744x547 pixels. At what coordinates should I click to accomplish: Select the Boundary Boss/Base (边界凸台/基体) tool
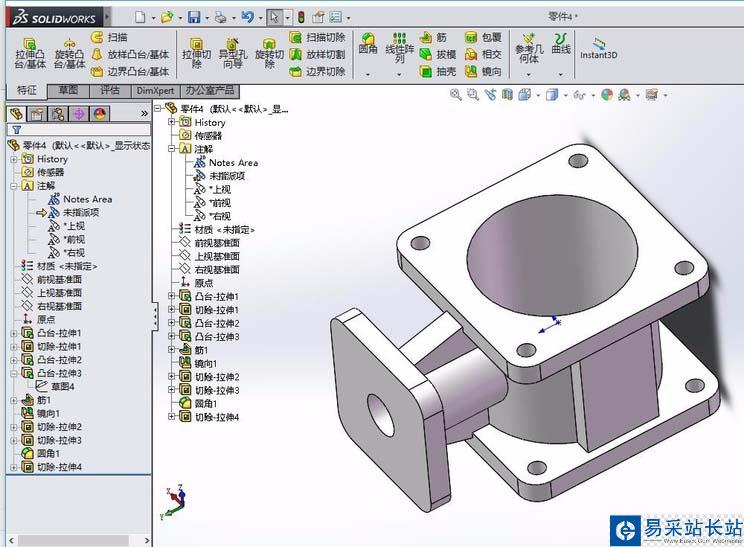pos(130,72)
